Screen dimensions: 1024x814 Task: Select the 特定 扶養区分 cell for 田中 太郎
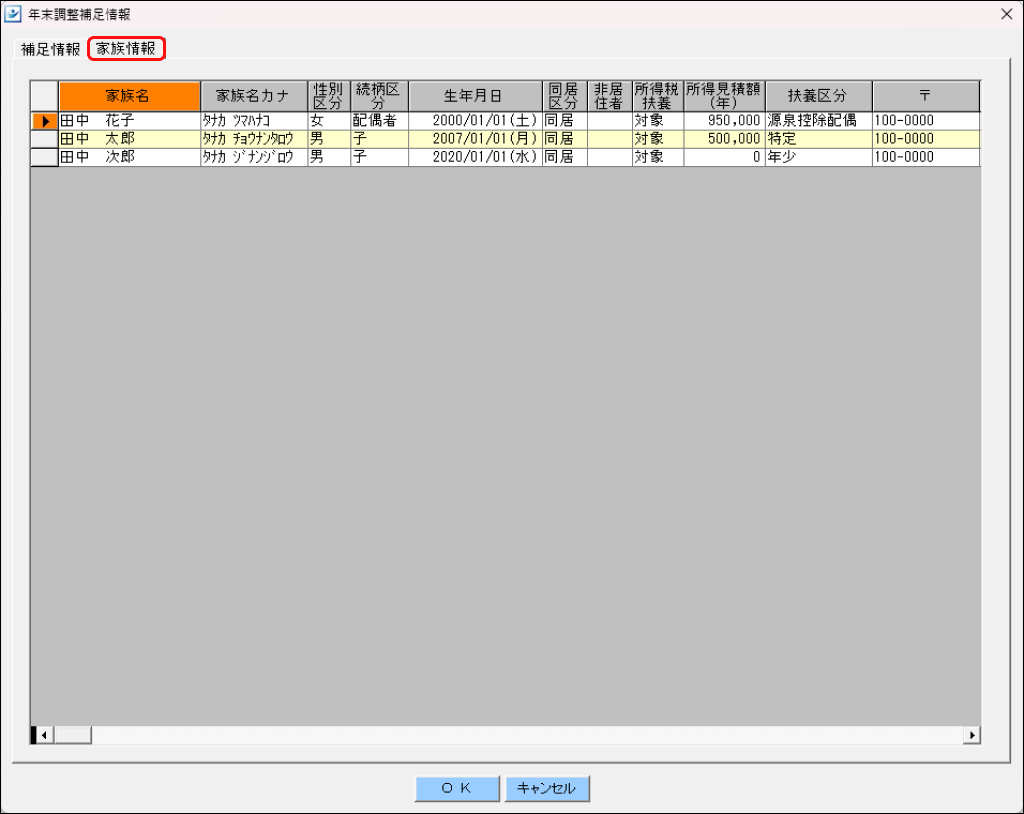click(x=819, y=139)
